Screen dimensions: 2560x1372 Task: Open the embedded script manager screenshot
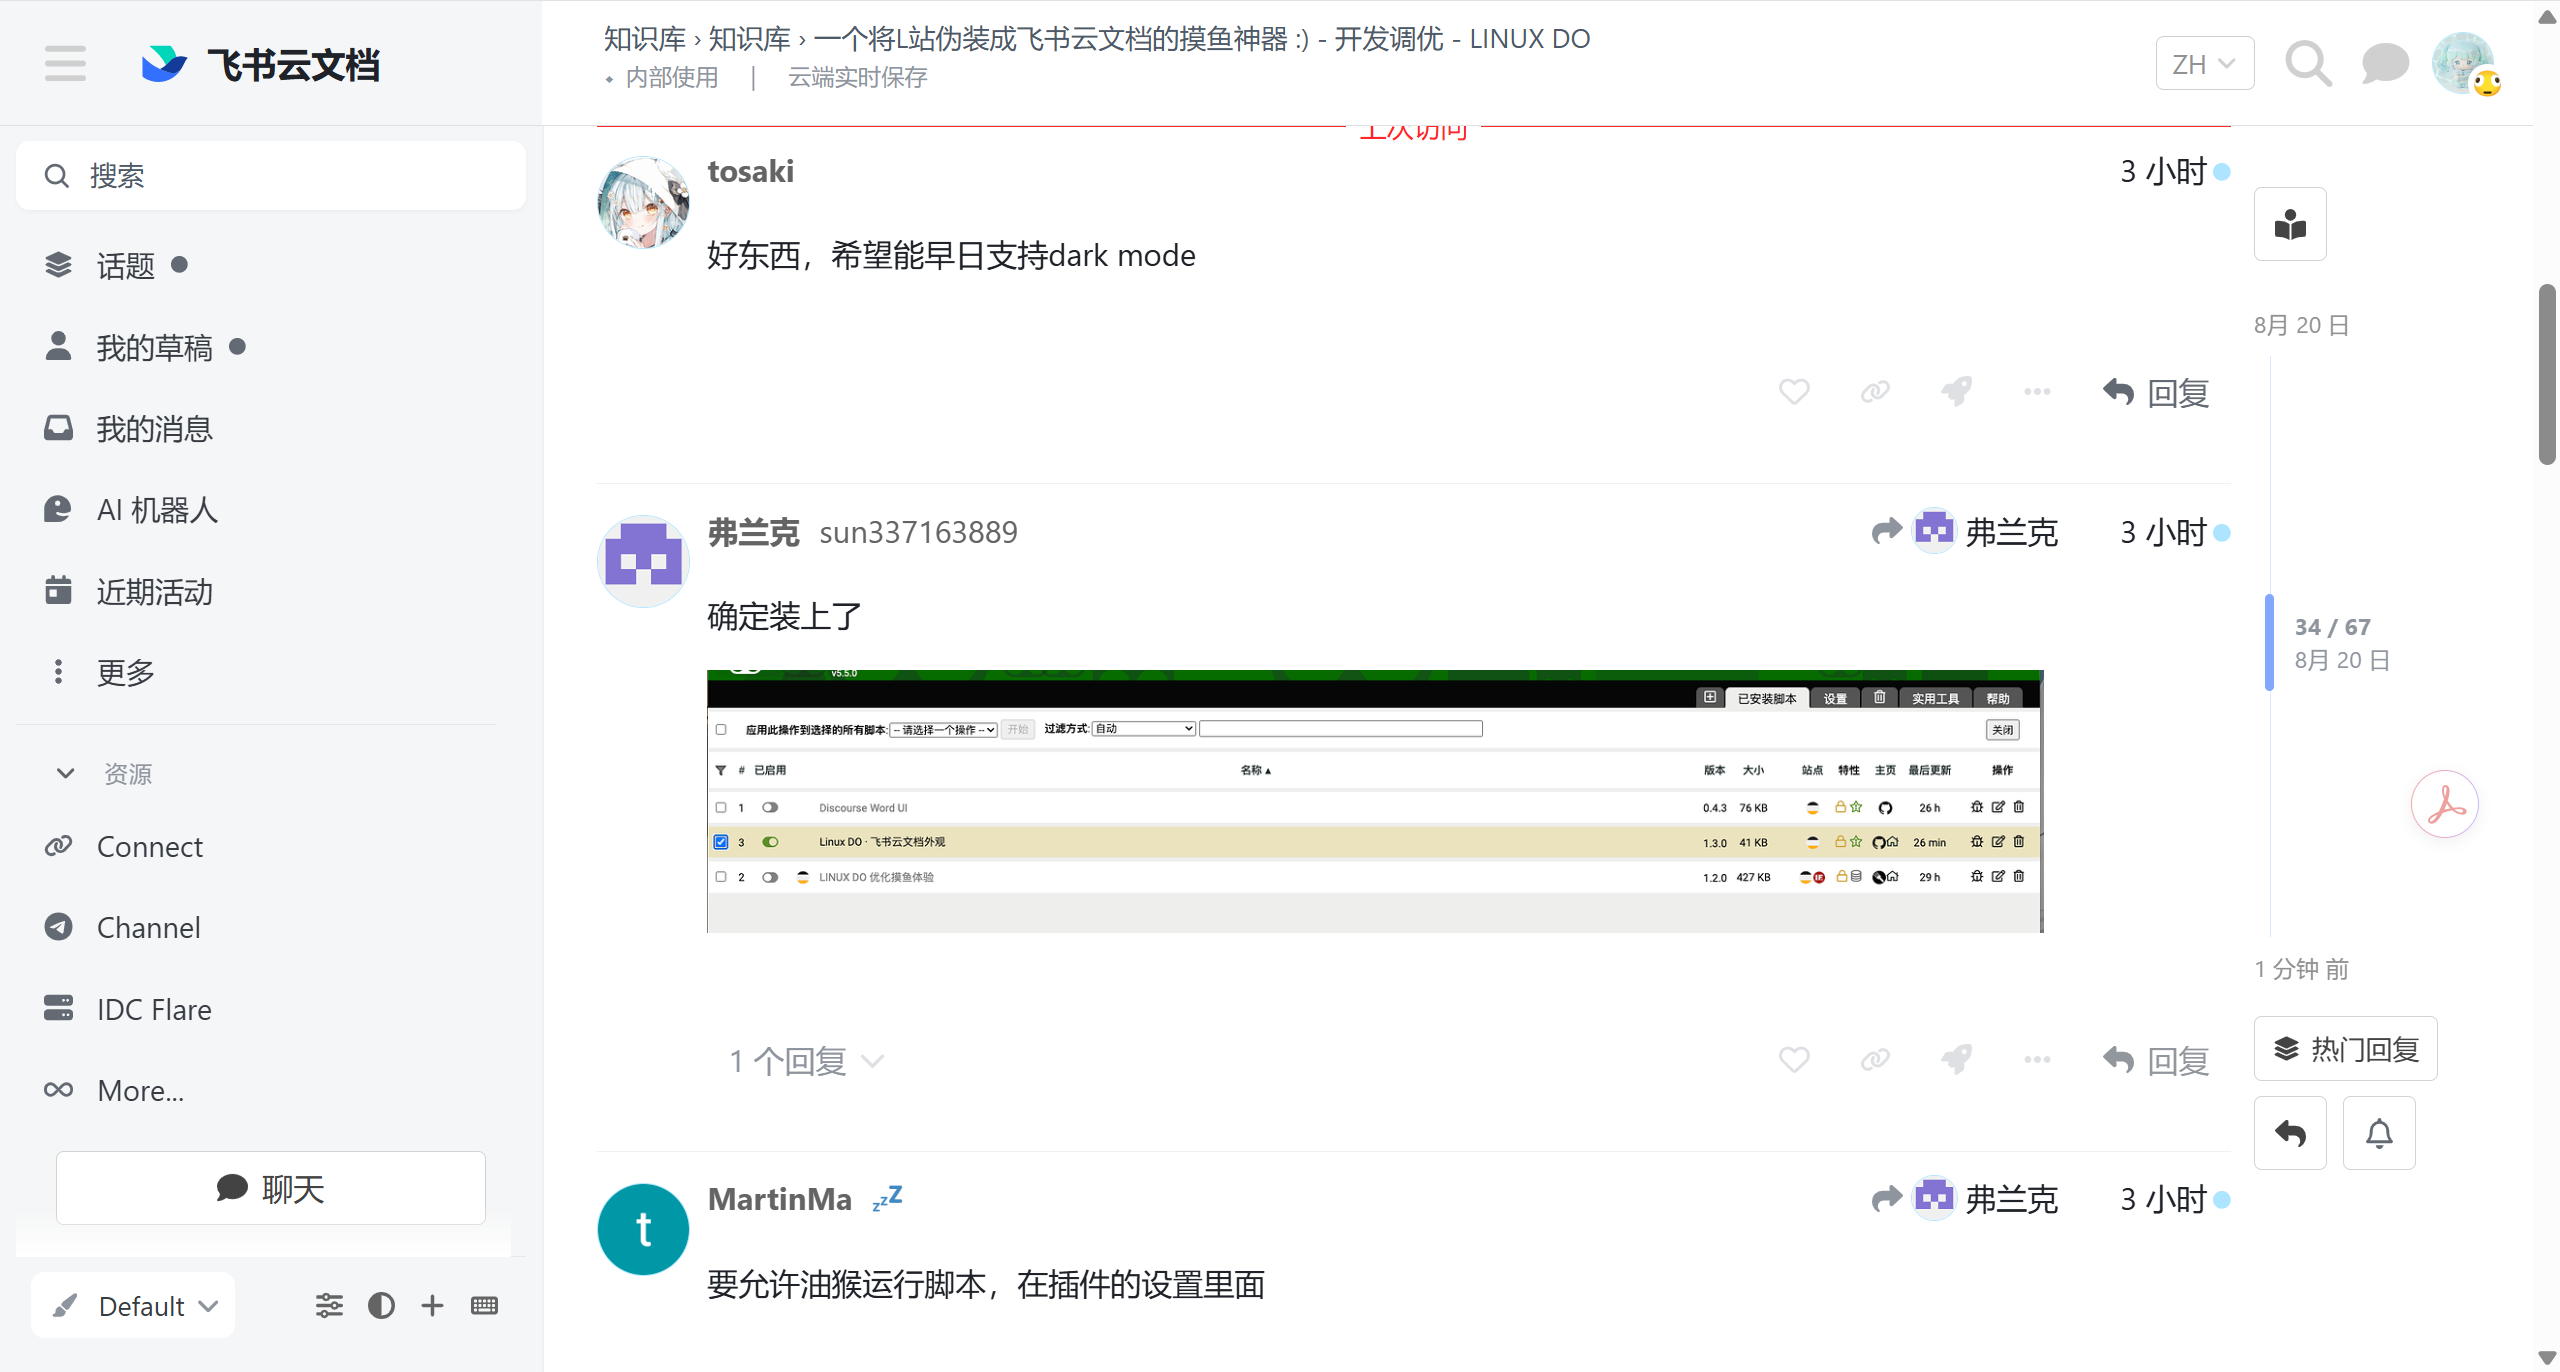(1375, 801)
